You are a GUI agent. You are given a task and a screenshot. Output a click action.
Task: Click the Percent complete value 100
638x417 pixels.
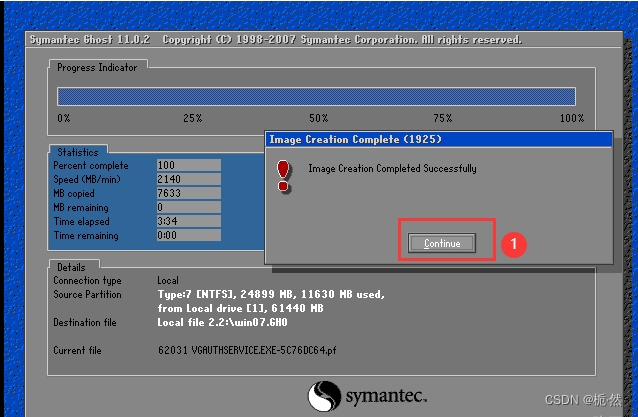coord(189,165)
